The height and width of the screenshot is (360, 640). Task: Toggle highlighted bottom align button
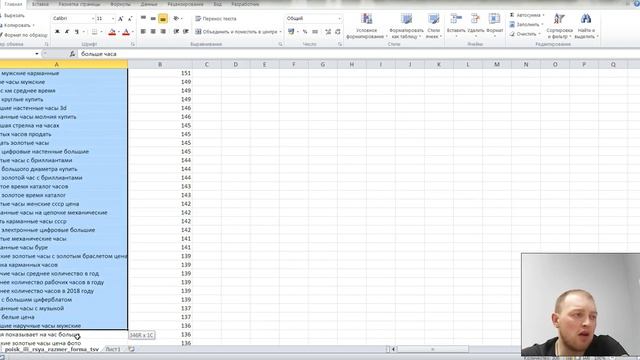(x=163, y=18)
